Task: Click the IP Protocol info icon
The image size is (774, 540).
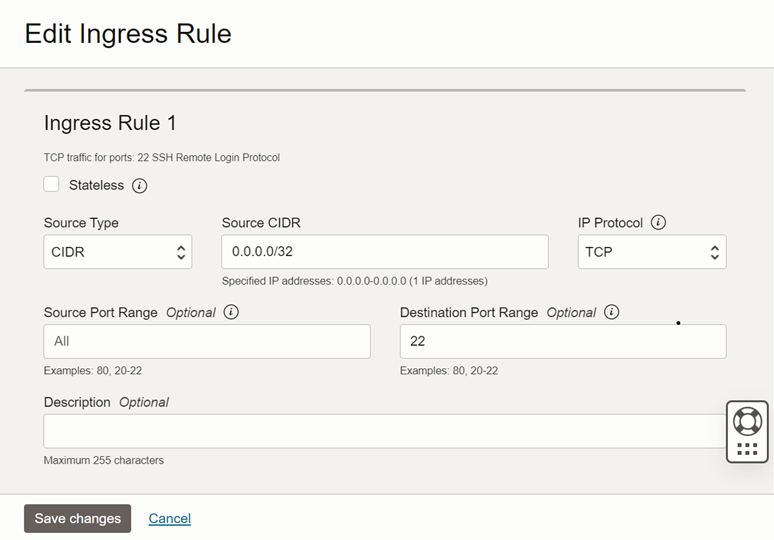Action: click(658, 222)
